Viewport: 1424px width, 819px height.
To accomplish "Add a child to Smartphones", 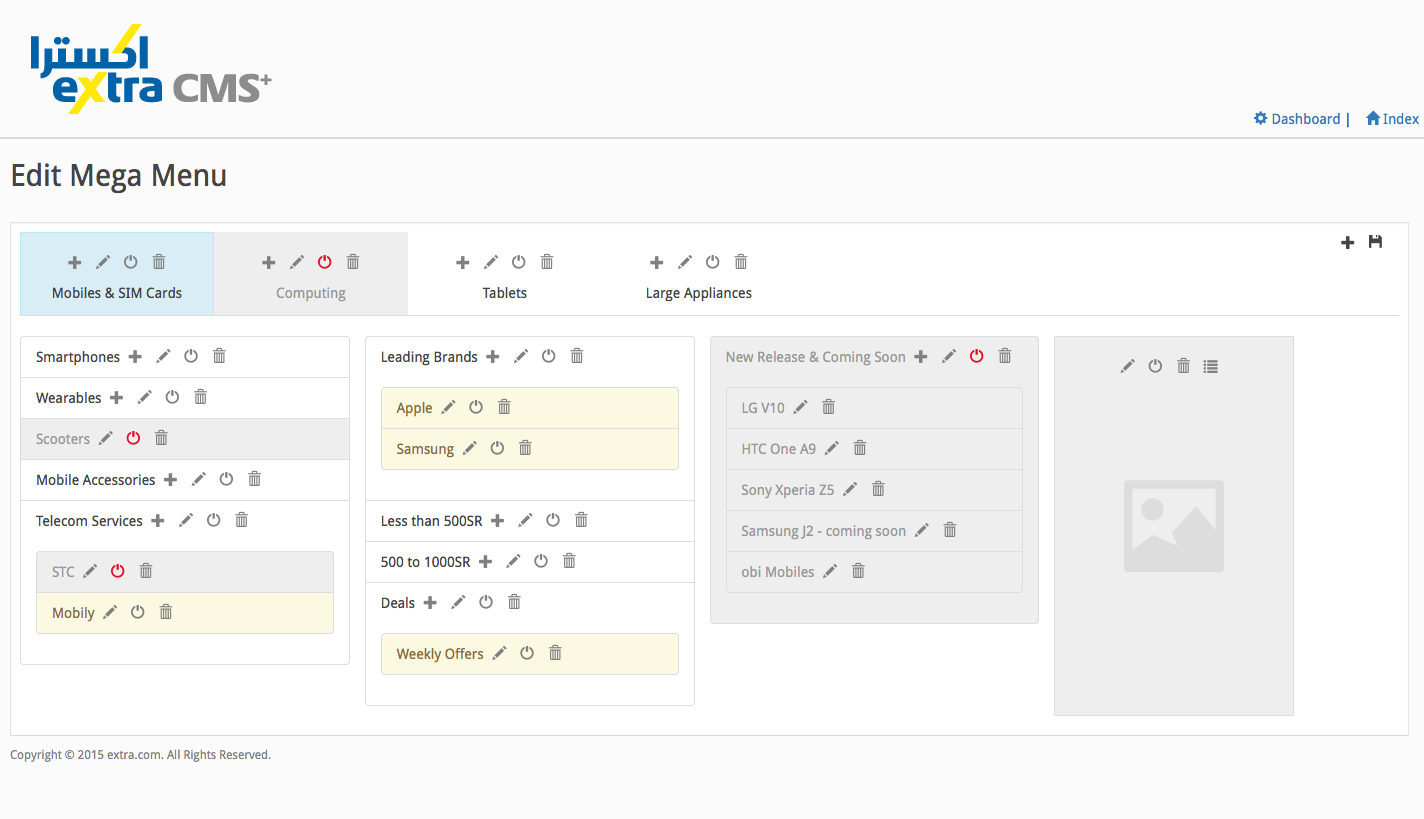I will point(136,356).
